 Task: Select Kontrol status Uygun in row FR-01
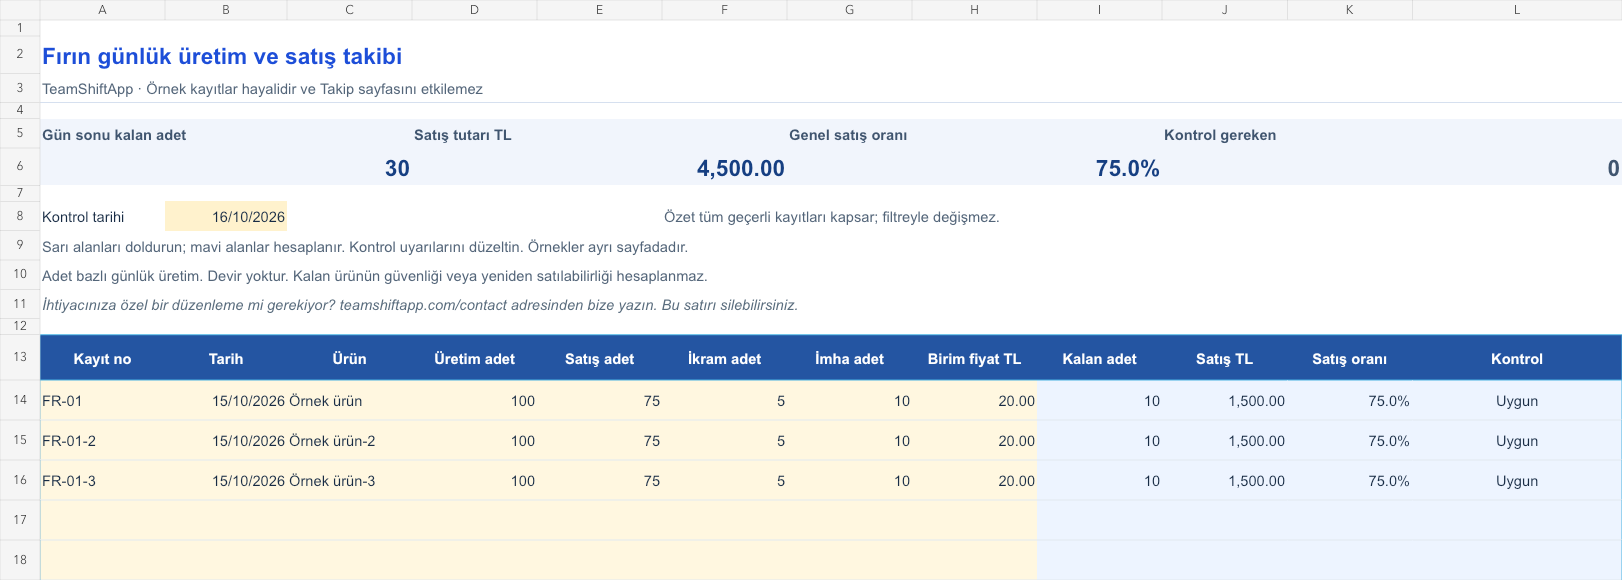pyautogui.click(x=1517, y=401)
